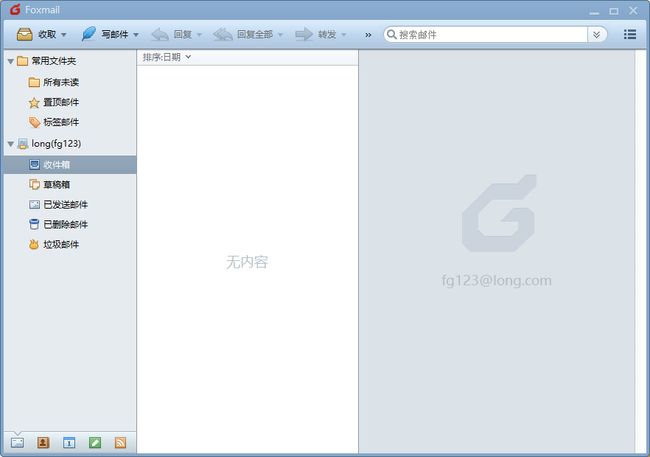Screen dimensions: 650x457
Task: Click the 写邮件 compose feather icon
Action: [x=88, y=34]
